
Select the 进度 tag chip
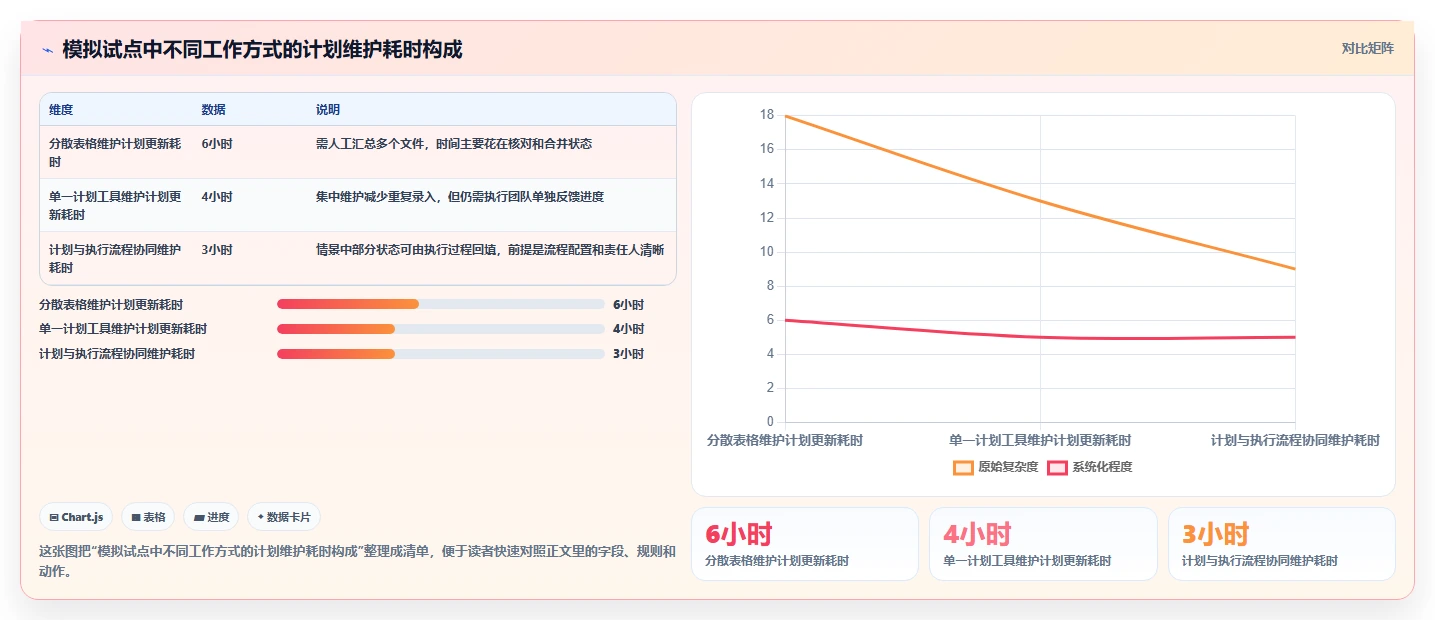coord(211,517)
